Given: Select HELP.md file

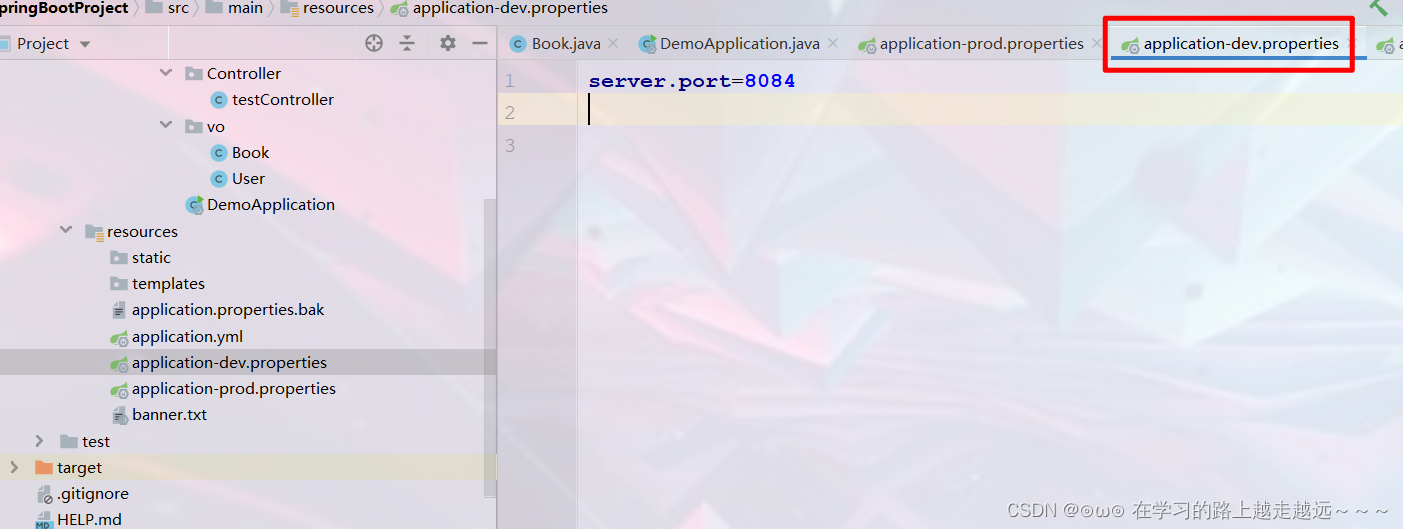Looking at the screenshot, I should coord(89,519).
